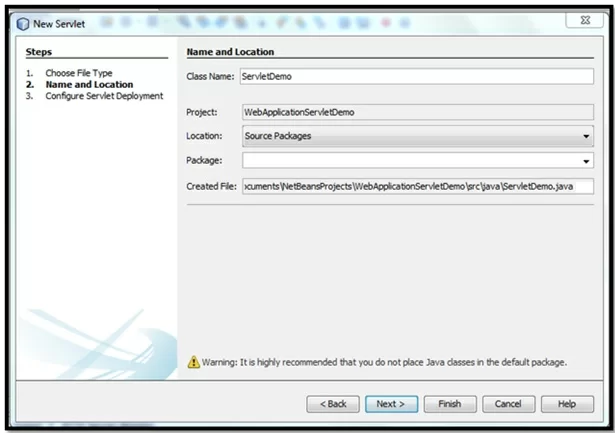The height and width of the screenshot is (433, 615).
Task: Expand the Package combo box arrow
Action: tap(586, 161)
